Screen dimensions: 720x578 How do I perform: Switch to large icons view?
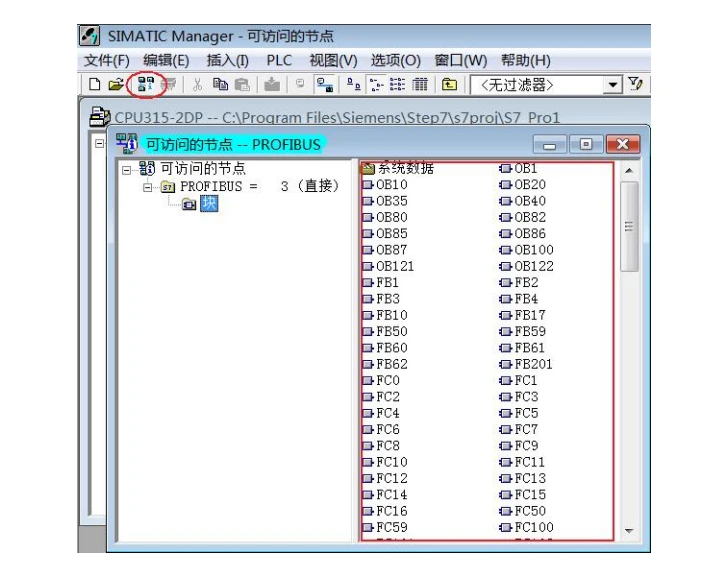tap(353, 84)
